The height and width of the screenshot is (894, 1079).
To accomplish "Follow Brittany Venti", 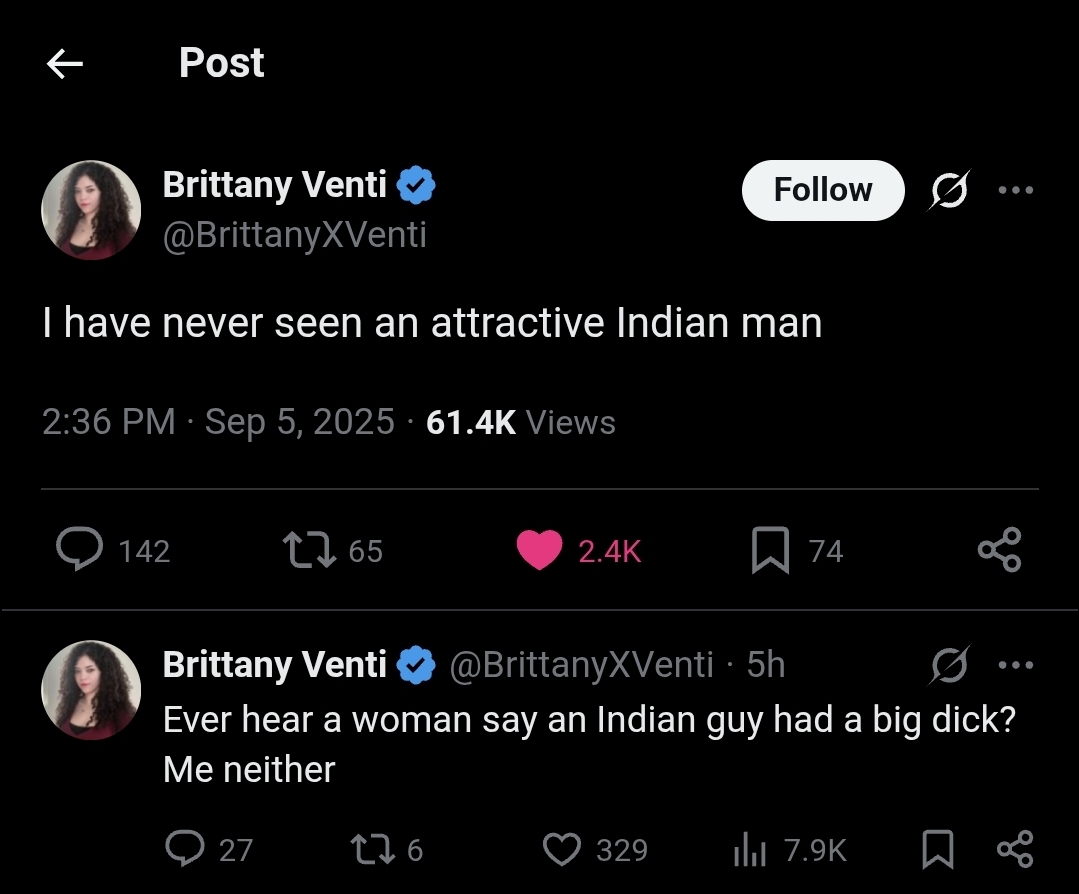I will [823, 190].
